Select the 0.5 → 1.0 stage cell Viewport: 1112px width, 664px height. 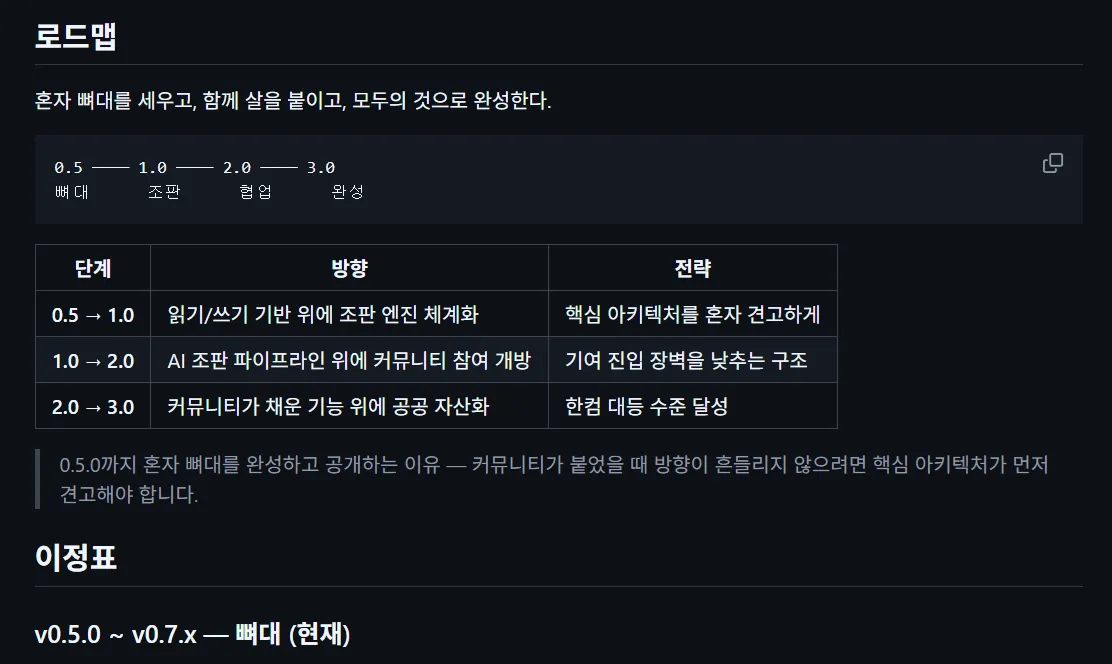pos(92,314)
